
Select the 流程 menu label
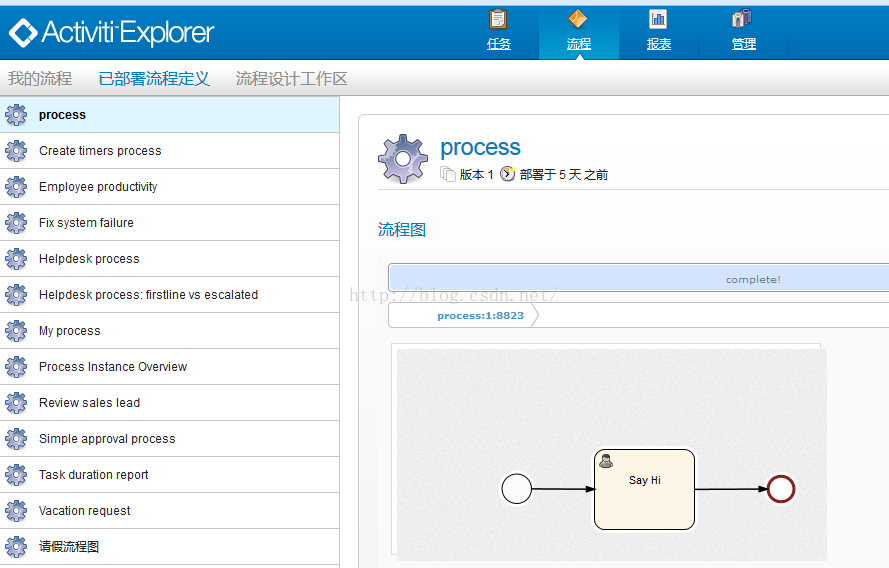coord(578,44)
